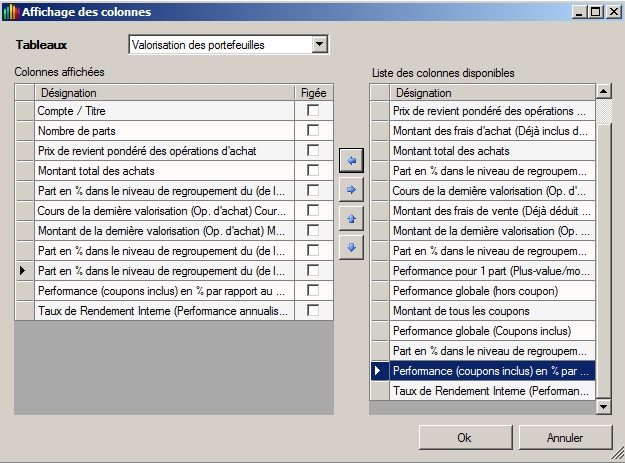Tick Figée for Taux de Rendement Interne

point(313,311)
